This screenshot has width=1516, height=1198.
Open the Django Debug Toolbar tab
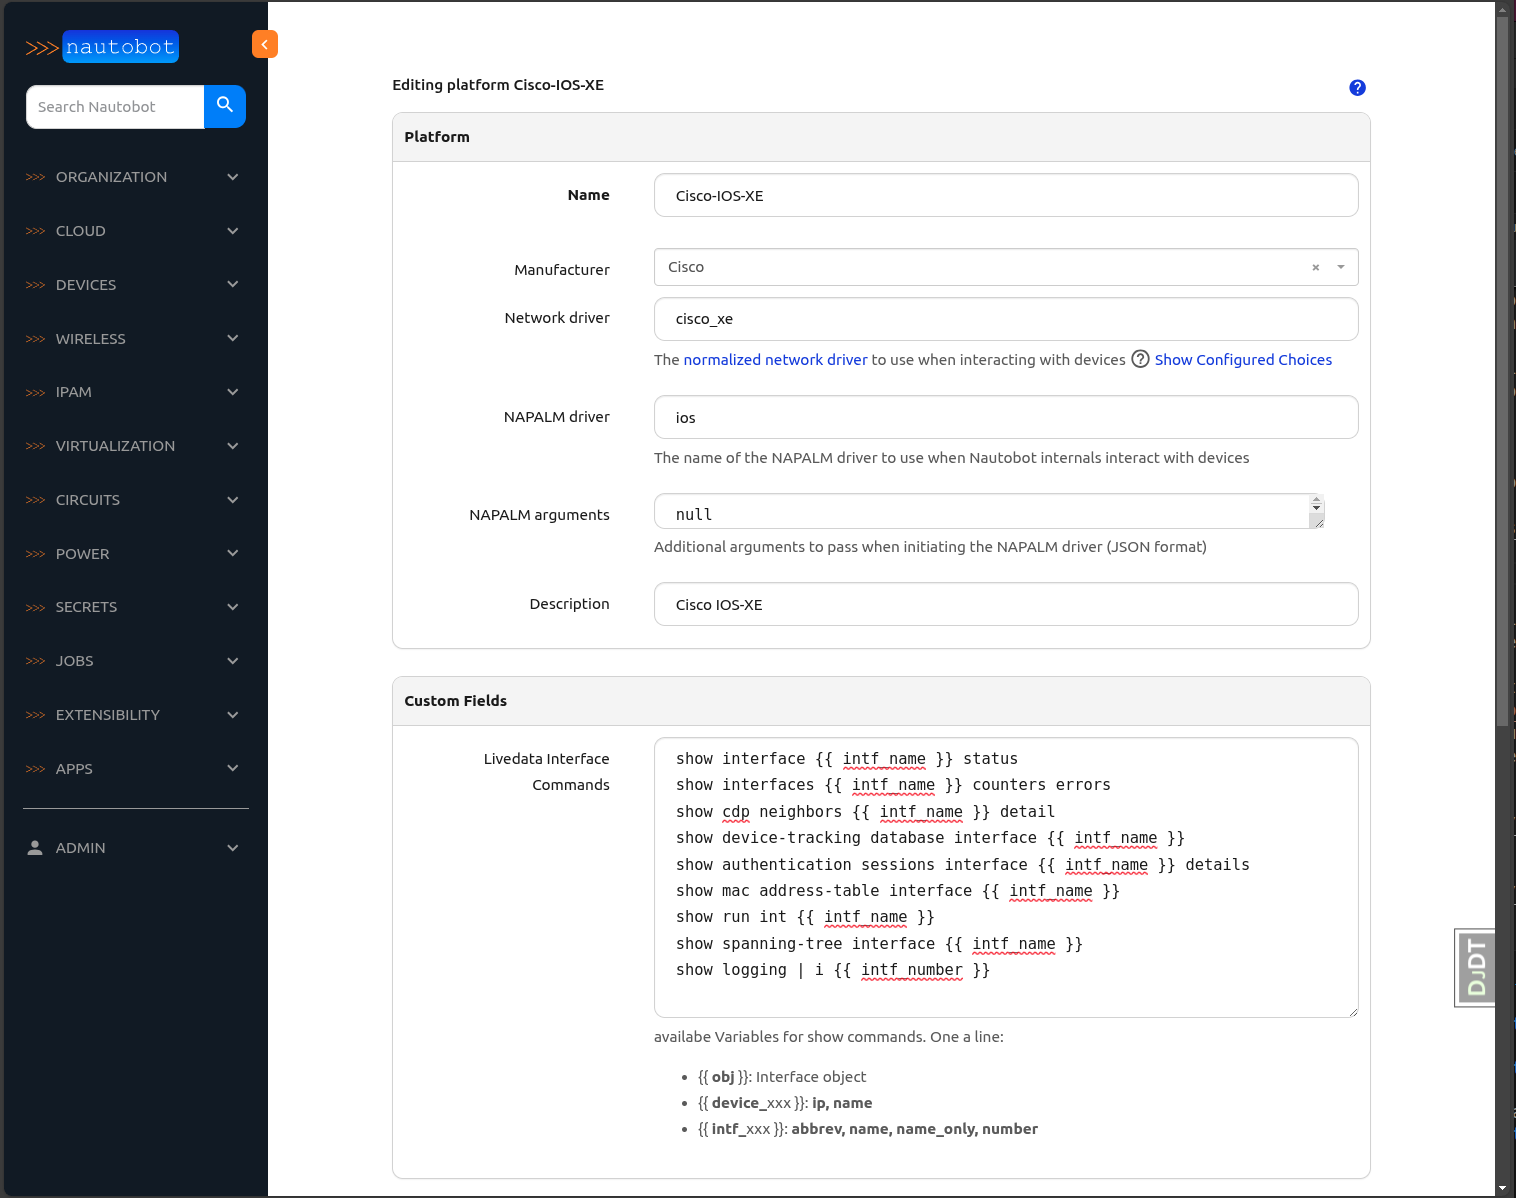[1475, 968]
